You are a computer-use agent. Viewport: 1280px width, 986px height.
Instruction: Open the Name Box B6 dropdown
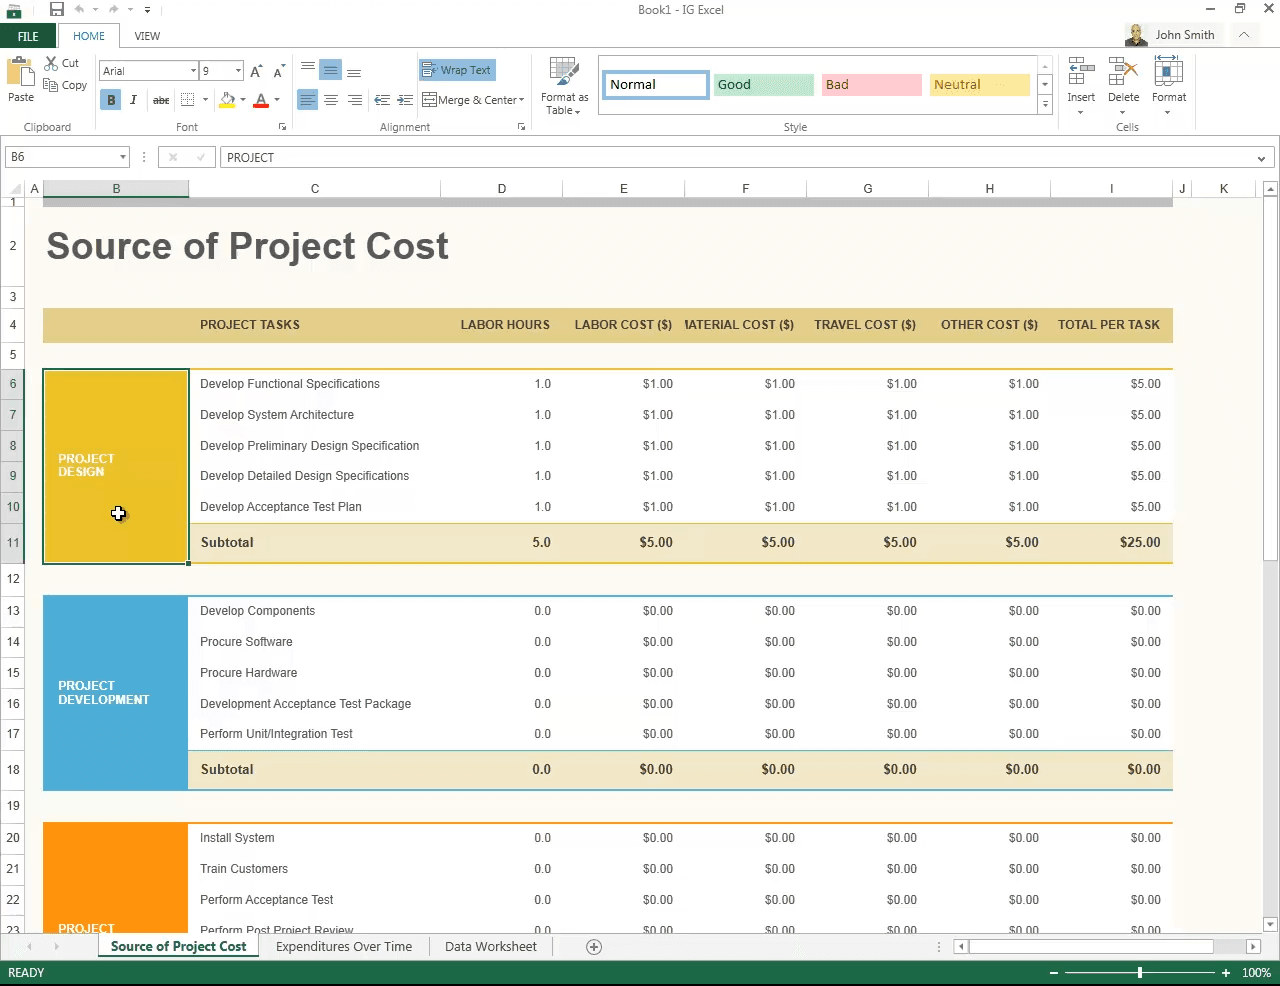click(x=123, y=157)
